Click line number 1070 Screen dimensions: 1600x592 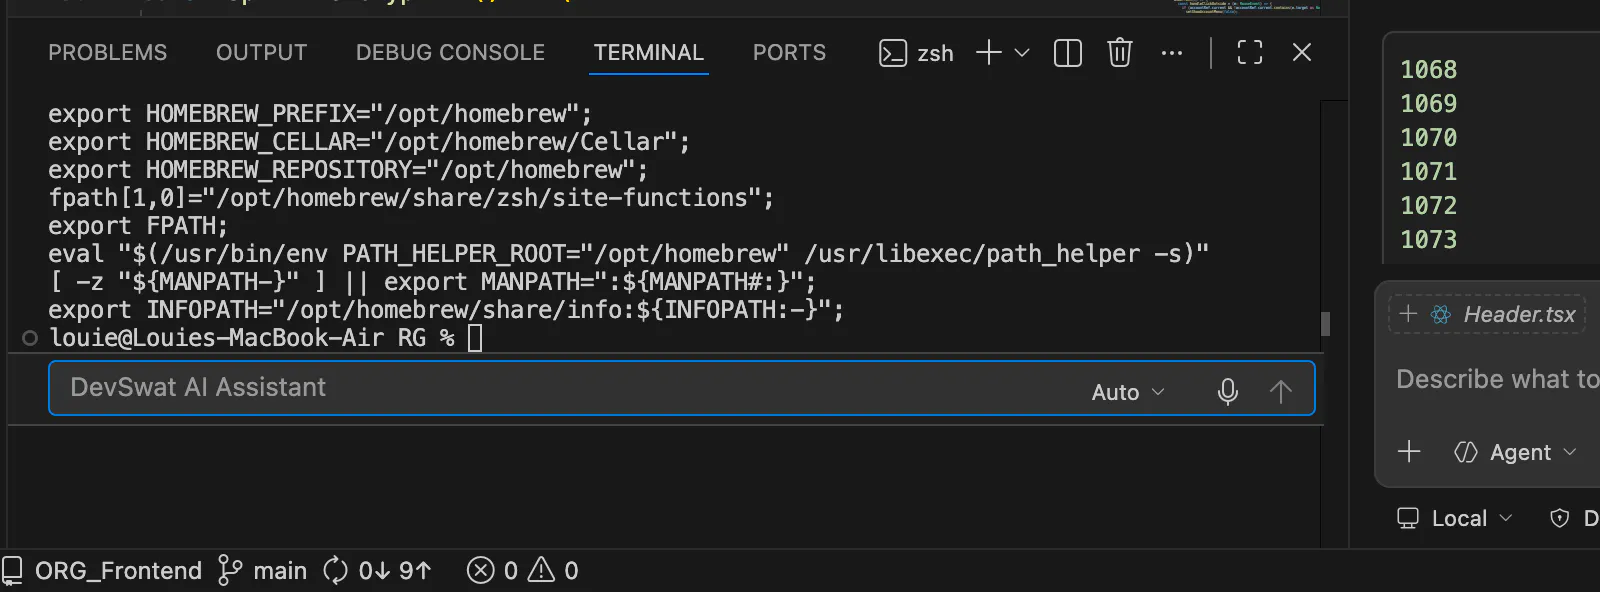pos(1428,138)
